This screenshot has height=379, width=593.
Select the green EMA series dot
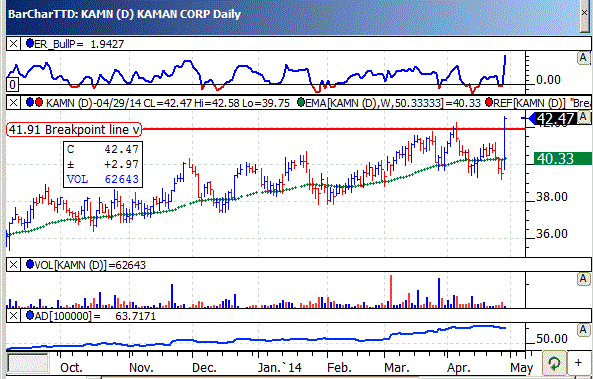301,103
